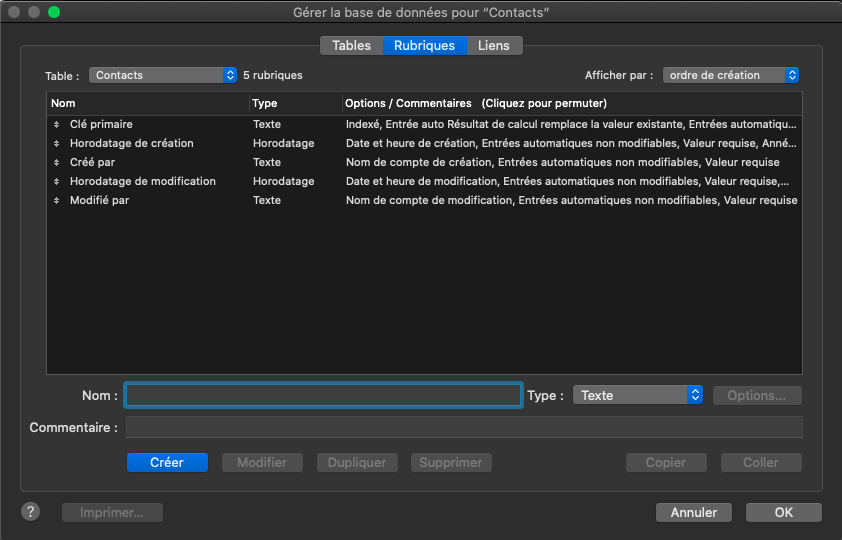Click reorder handle icon for Modifié par
The image size is (842, 540).
(57, 201)
